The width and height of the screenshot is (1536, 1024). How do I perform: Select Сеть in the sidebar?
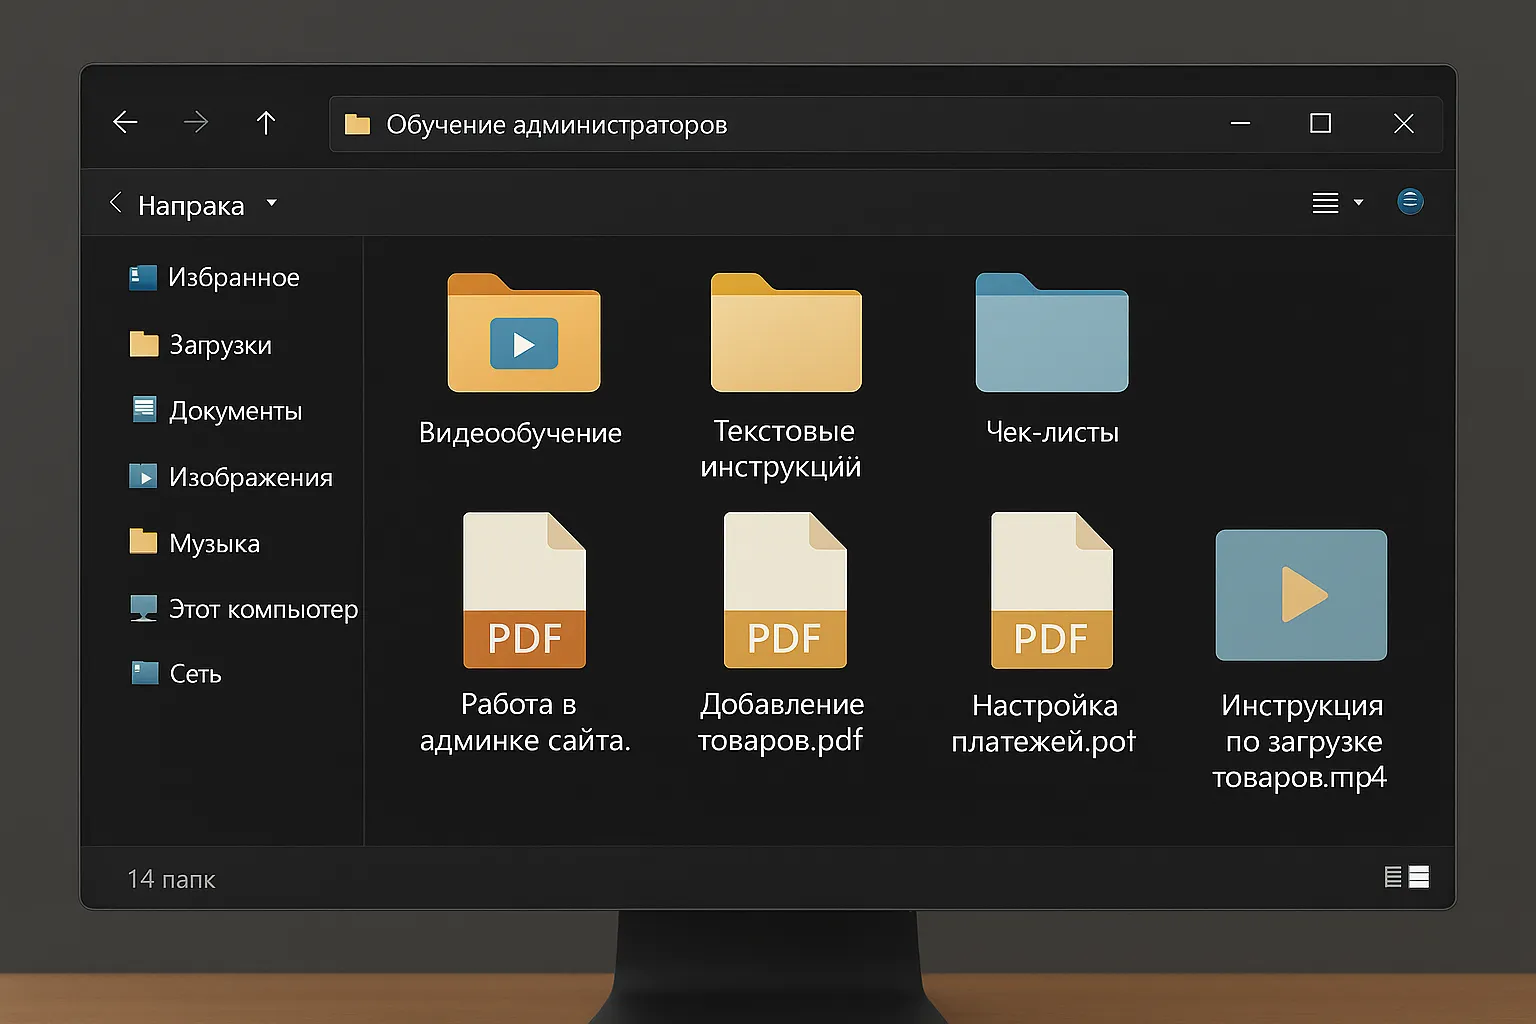click(175, 674)
